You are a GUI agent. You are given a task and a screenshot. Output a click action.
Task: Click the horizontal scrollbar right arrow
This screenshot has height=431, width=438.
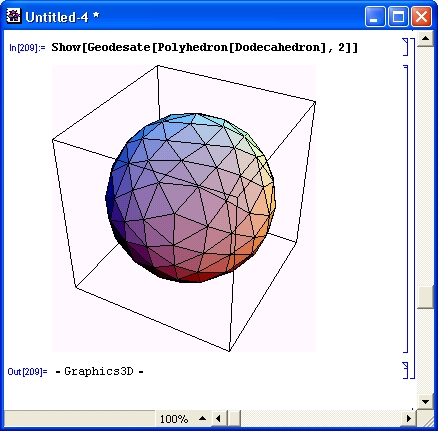pos(409,418)
